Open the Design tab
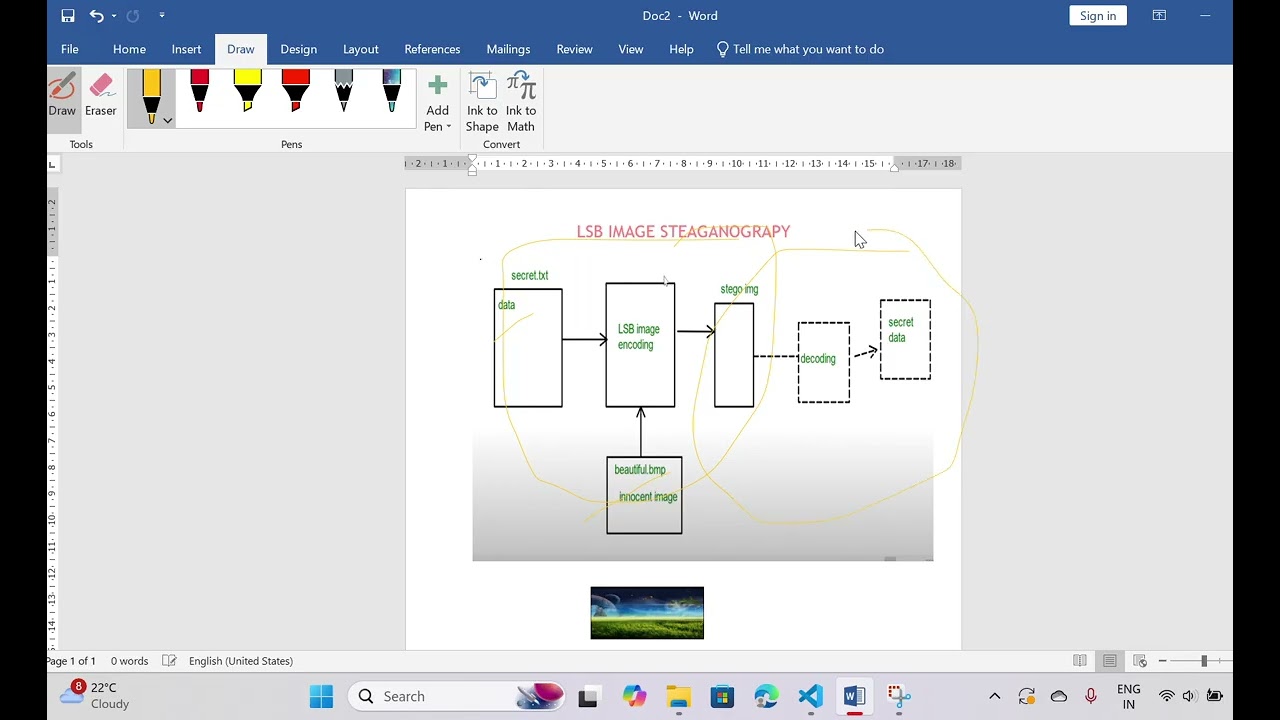Viewport: 1280px width, 720px height. 298,49
